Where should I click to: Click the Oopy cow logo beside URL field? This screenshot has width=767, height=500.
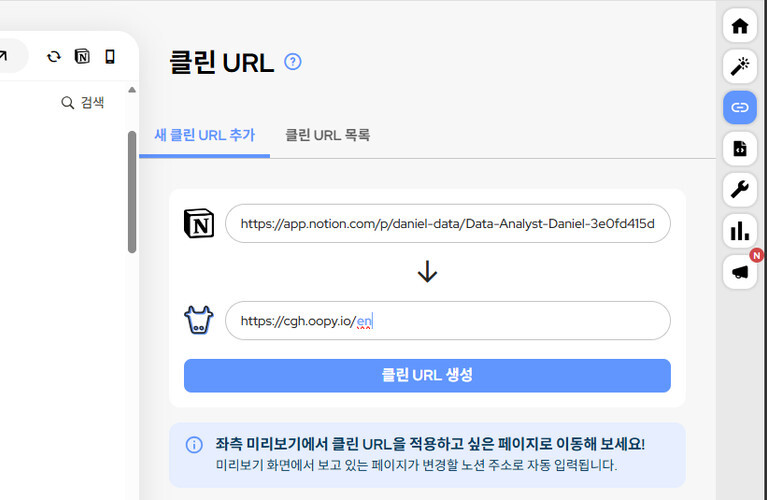199,320
